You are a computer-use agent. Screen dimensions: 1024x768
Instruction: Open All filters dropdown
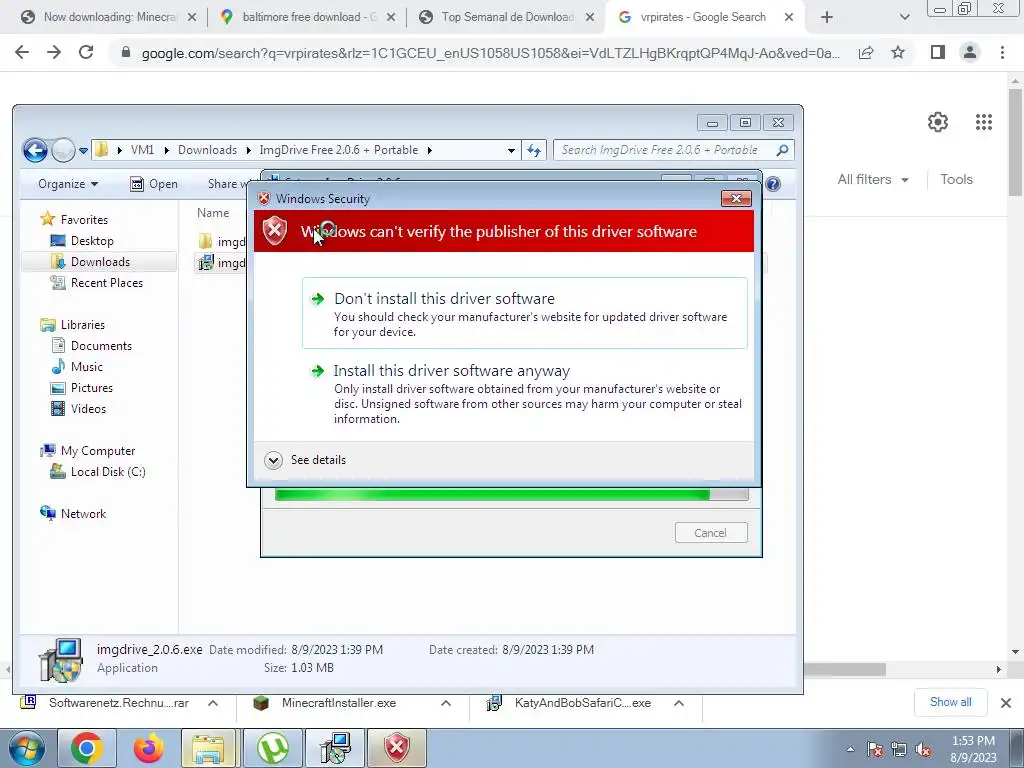[872, 179]
